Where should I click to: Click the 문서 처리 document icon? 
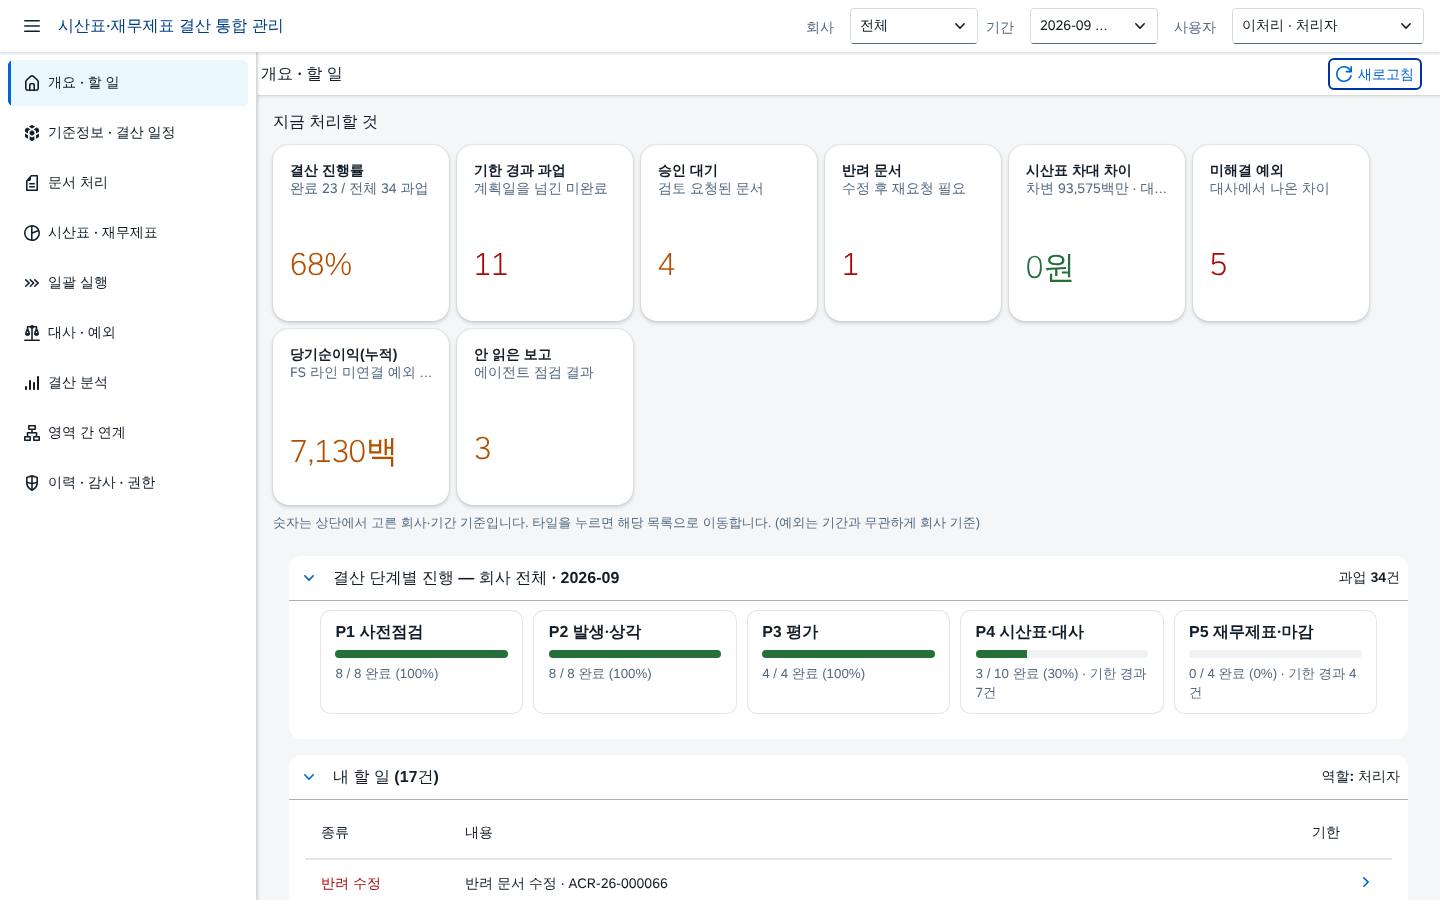point(32,183)
